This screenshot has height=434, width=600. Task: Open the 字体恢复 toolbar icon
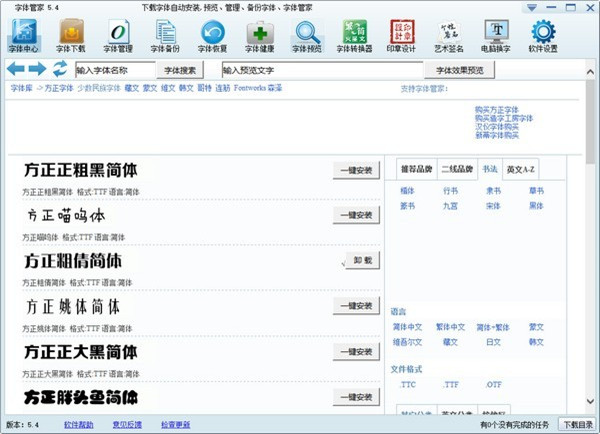pyautogui.click(x=212, y=36)
